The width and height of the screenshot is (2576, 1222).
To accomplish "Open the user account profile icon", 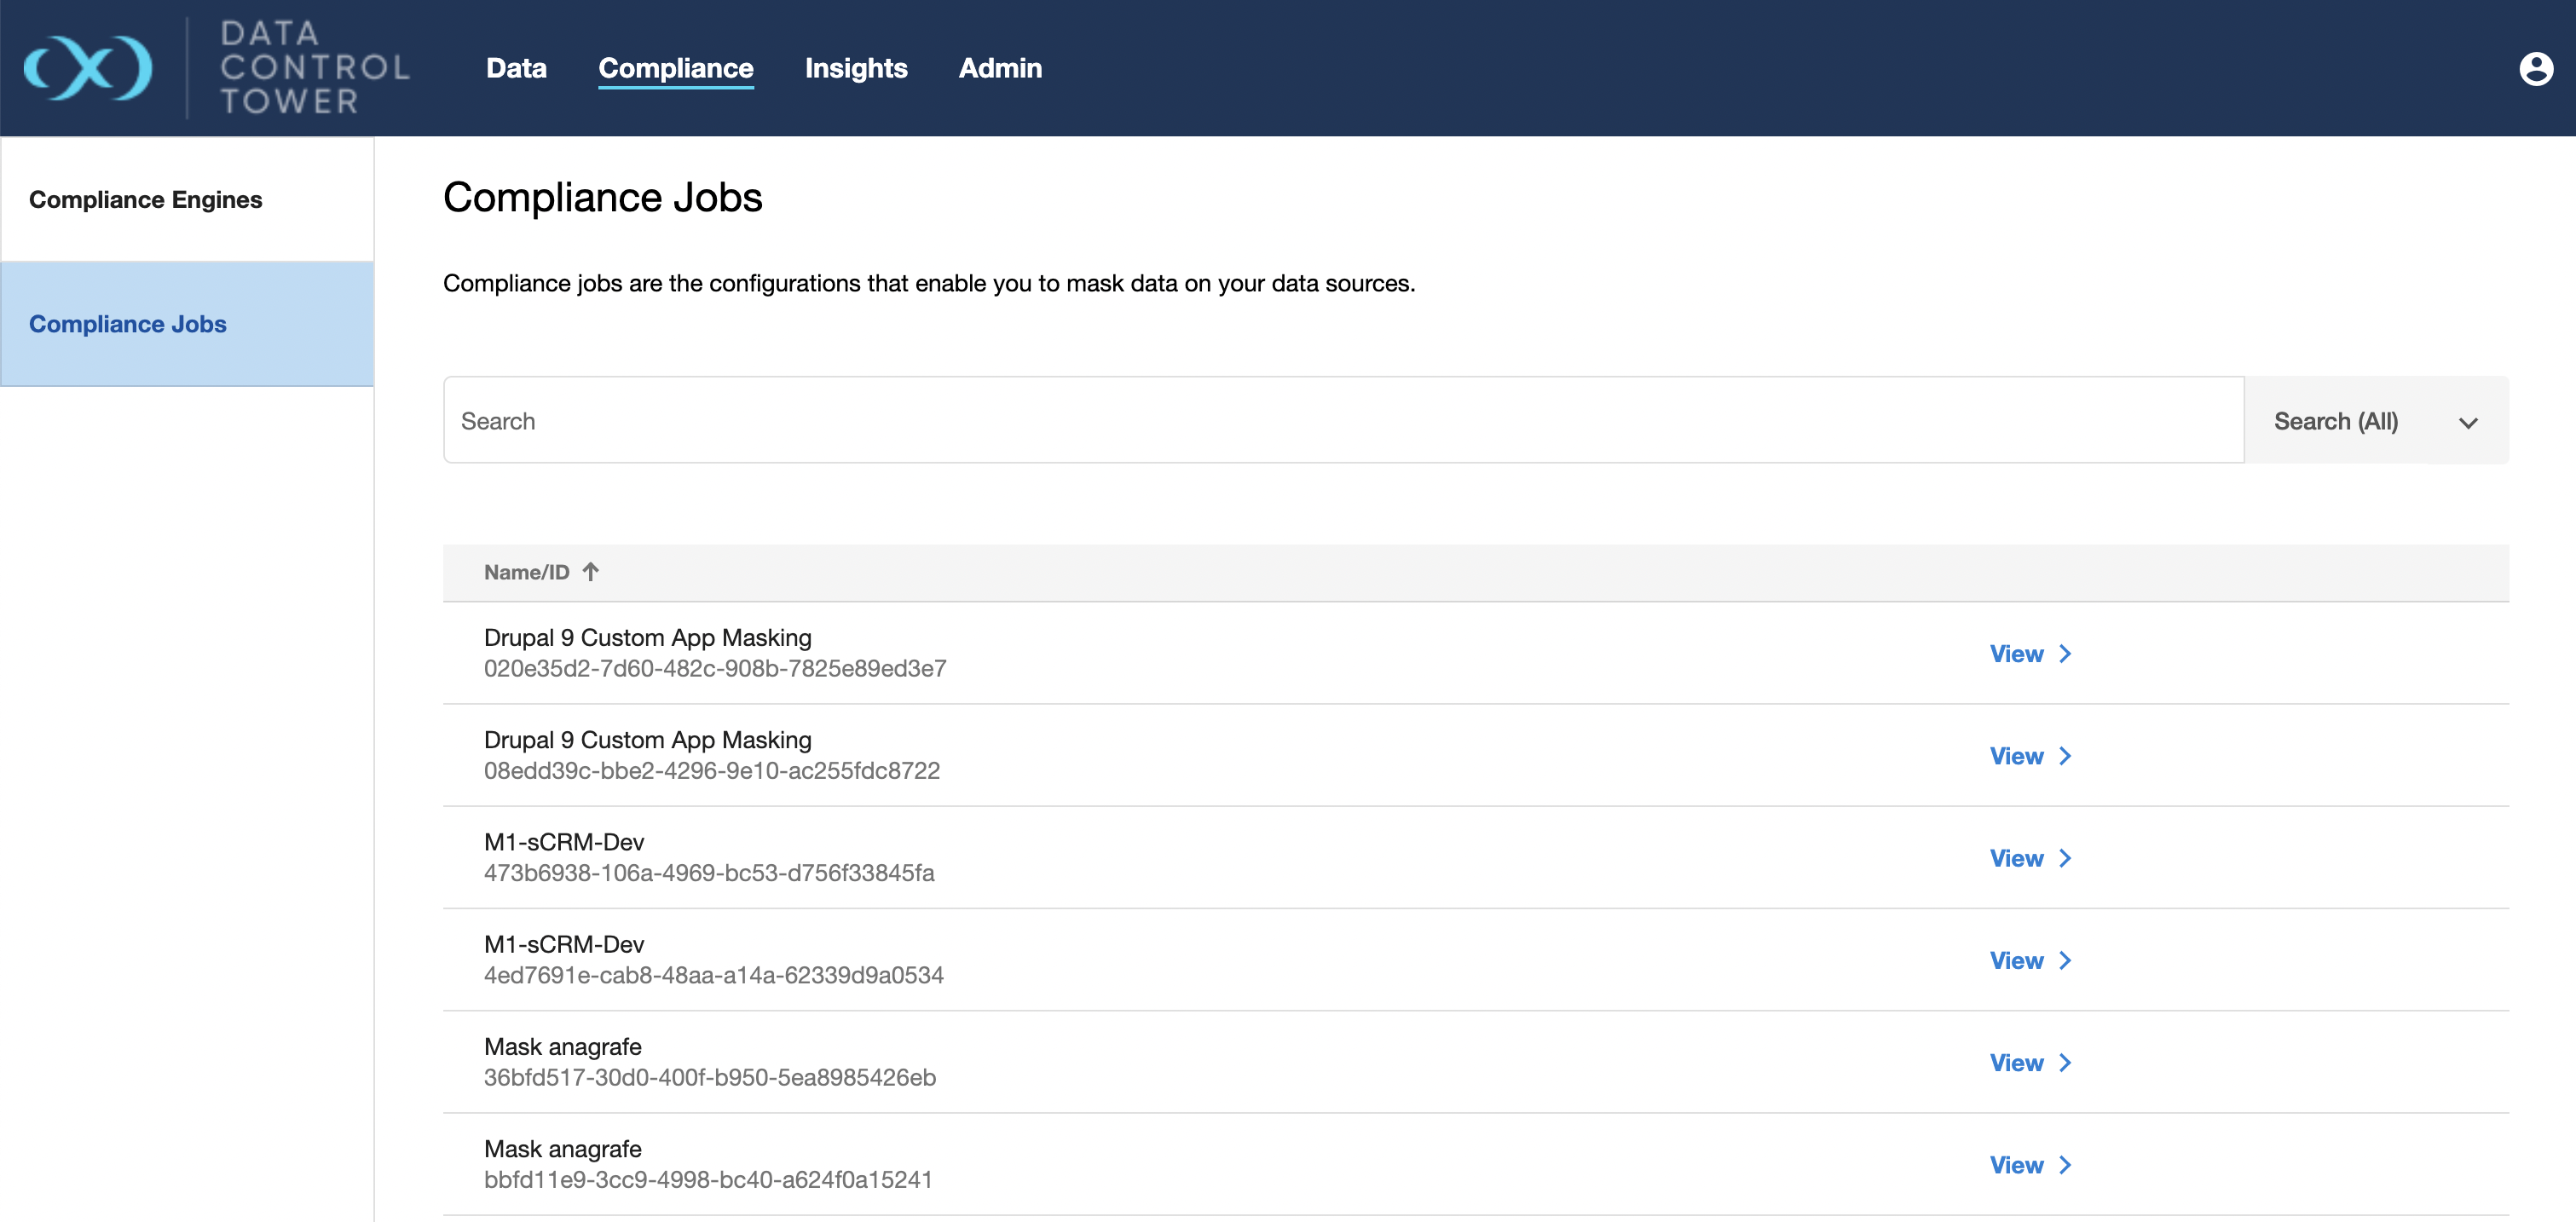I will coord(2535,68).
